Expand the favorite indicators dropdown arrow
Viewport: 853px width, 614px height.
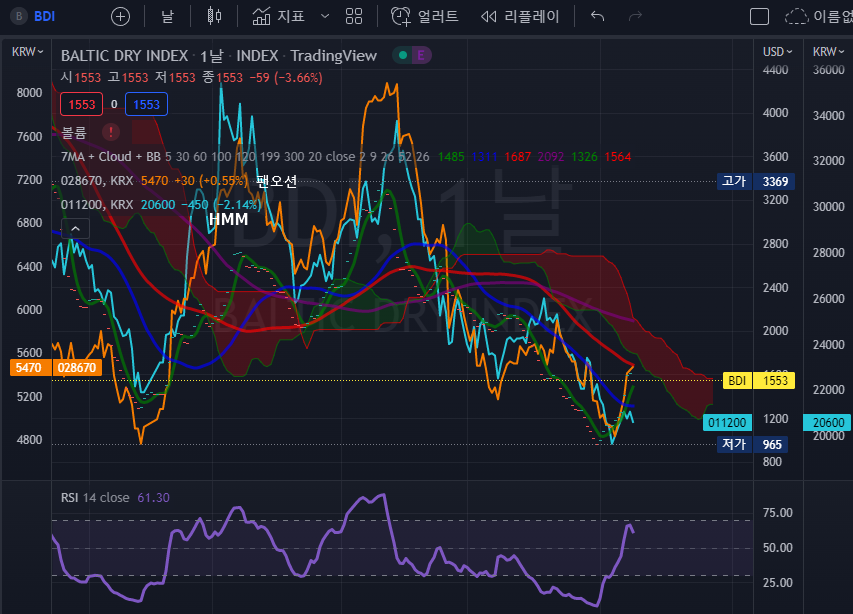pos(324,16)
